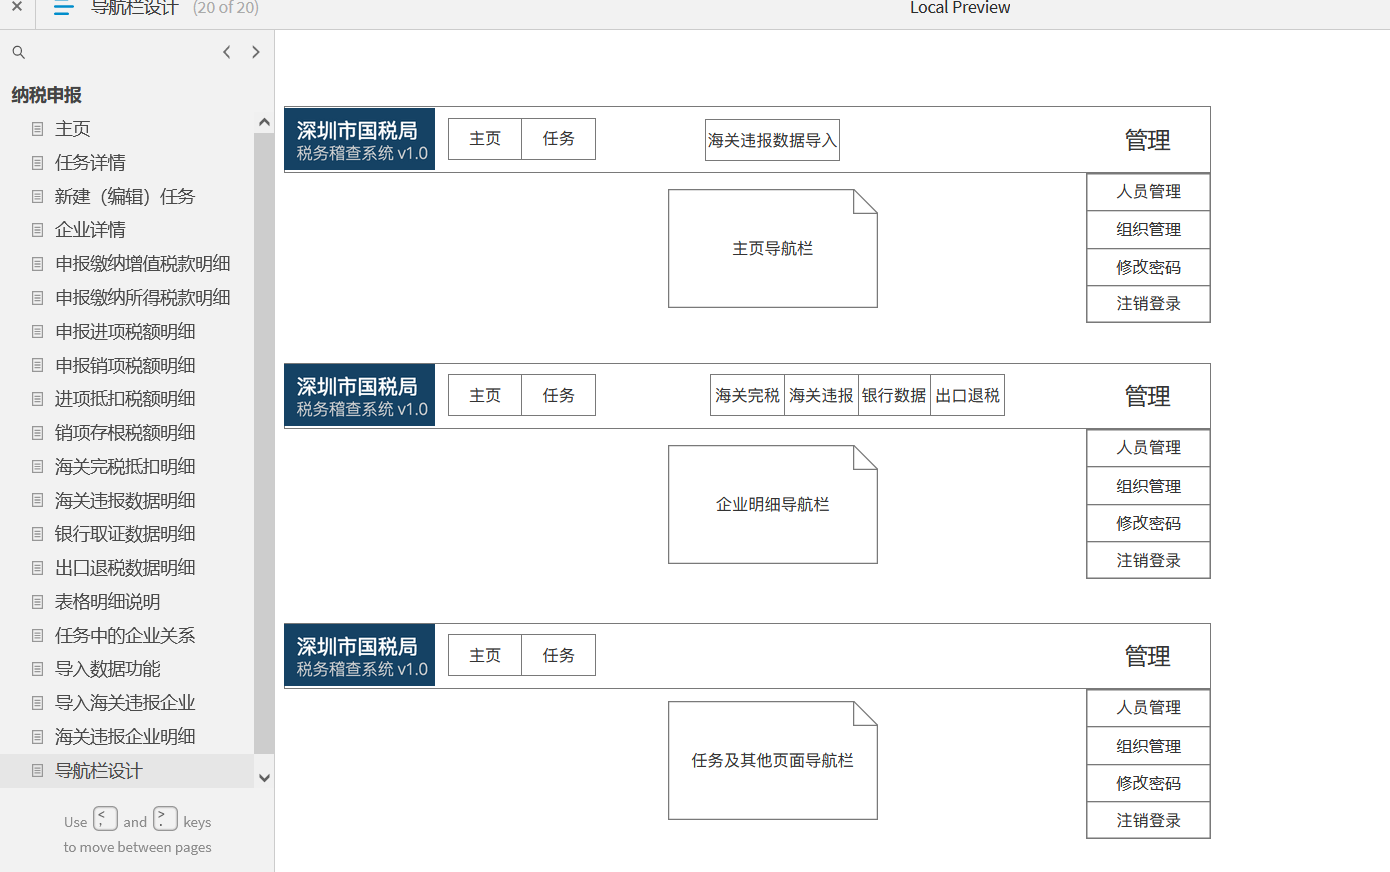Screen dimensions: 1390x872
Task: Open the 海关违报企业明细 page
Action: coord(125,737)
